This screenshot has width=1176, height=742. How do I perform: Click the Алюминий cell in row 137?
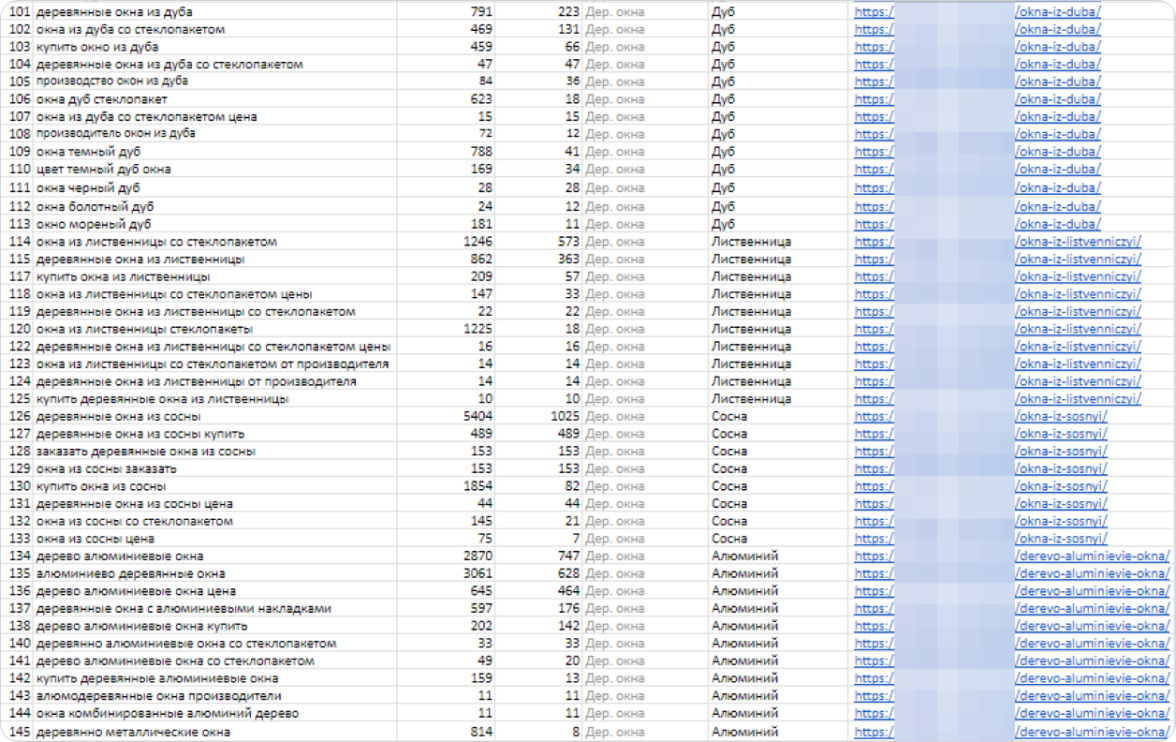pos(745,608)
